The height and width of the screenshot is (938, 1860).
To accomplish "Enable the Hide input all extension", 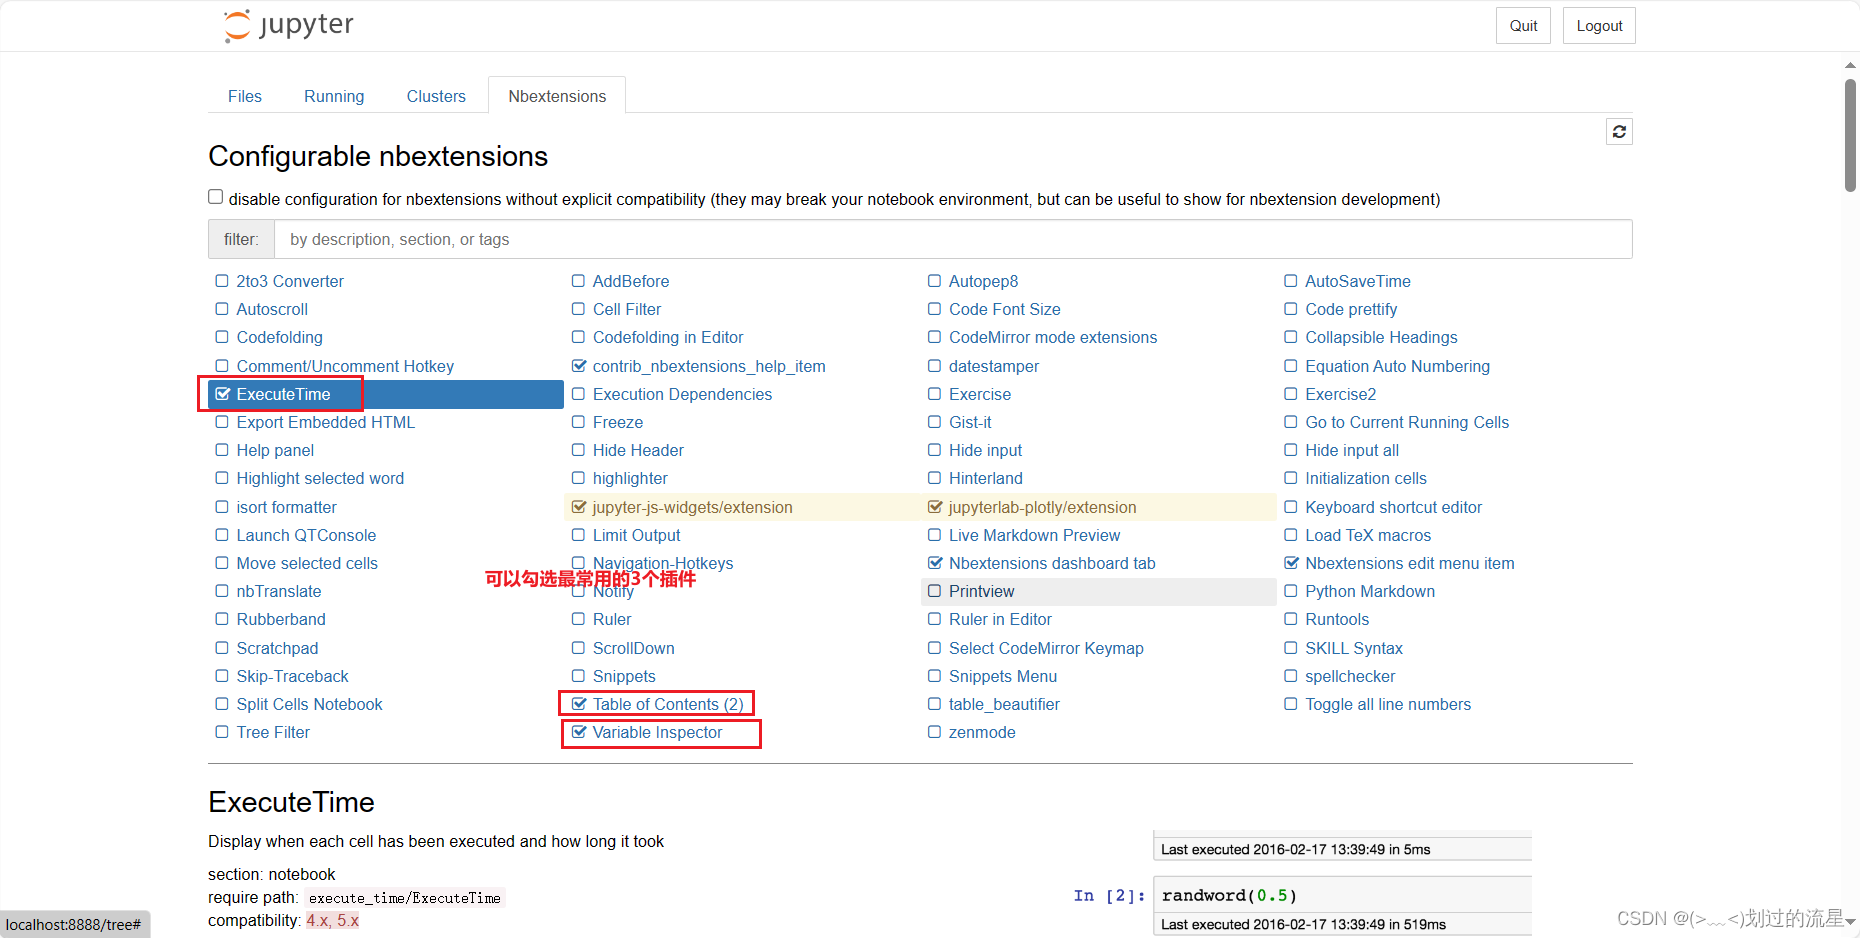I will click(x=1290, y=450).
